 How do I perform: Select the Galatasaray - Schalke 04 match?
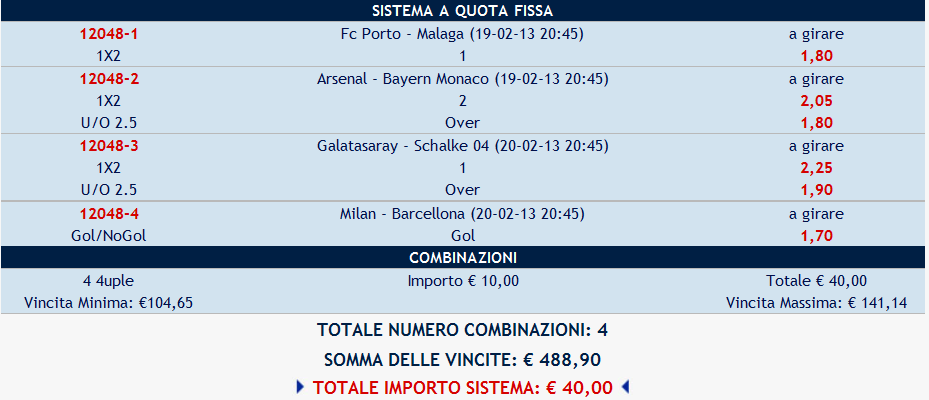click(x=462, y=145)
